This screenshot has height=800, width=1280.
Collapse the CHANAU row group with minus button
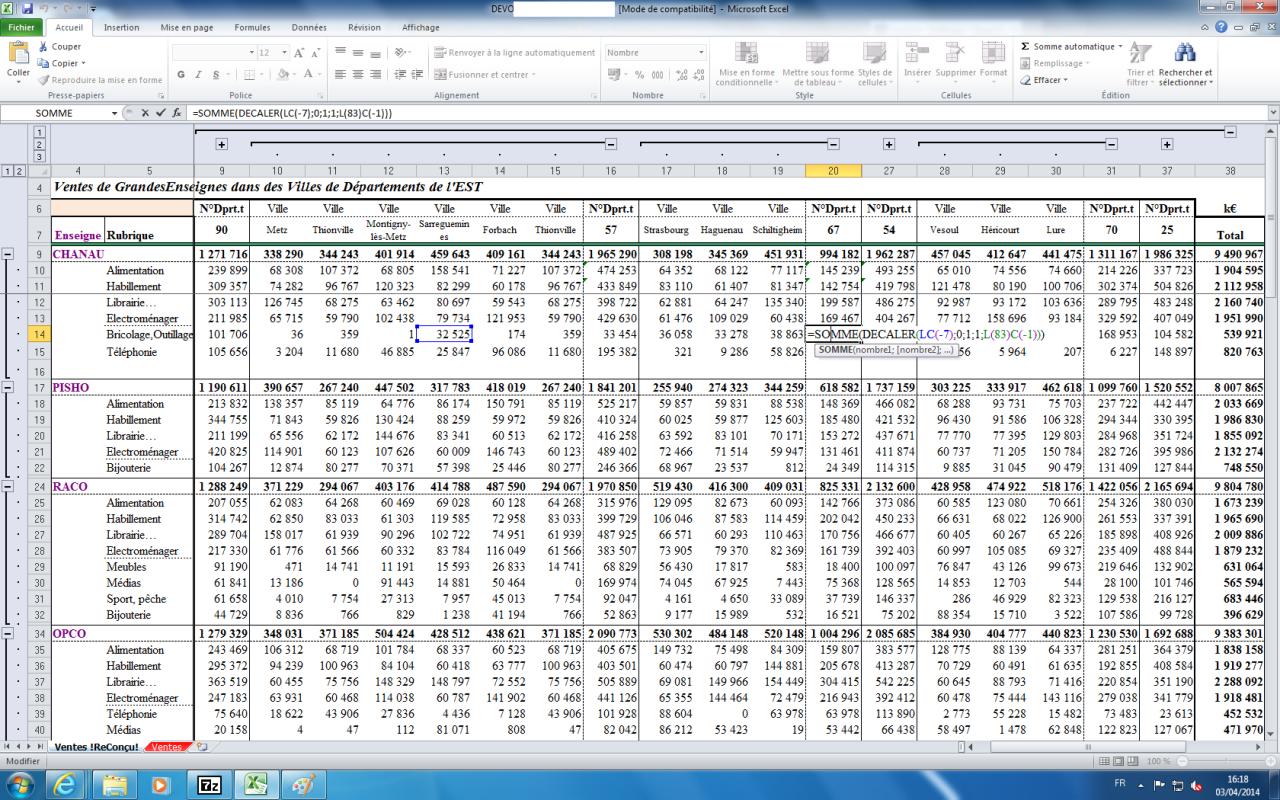pos(8,254)
